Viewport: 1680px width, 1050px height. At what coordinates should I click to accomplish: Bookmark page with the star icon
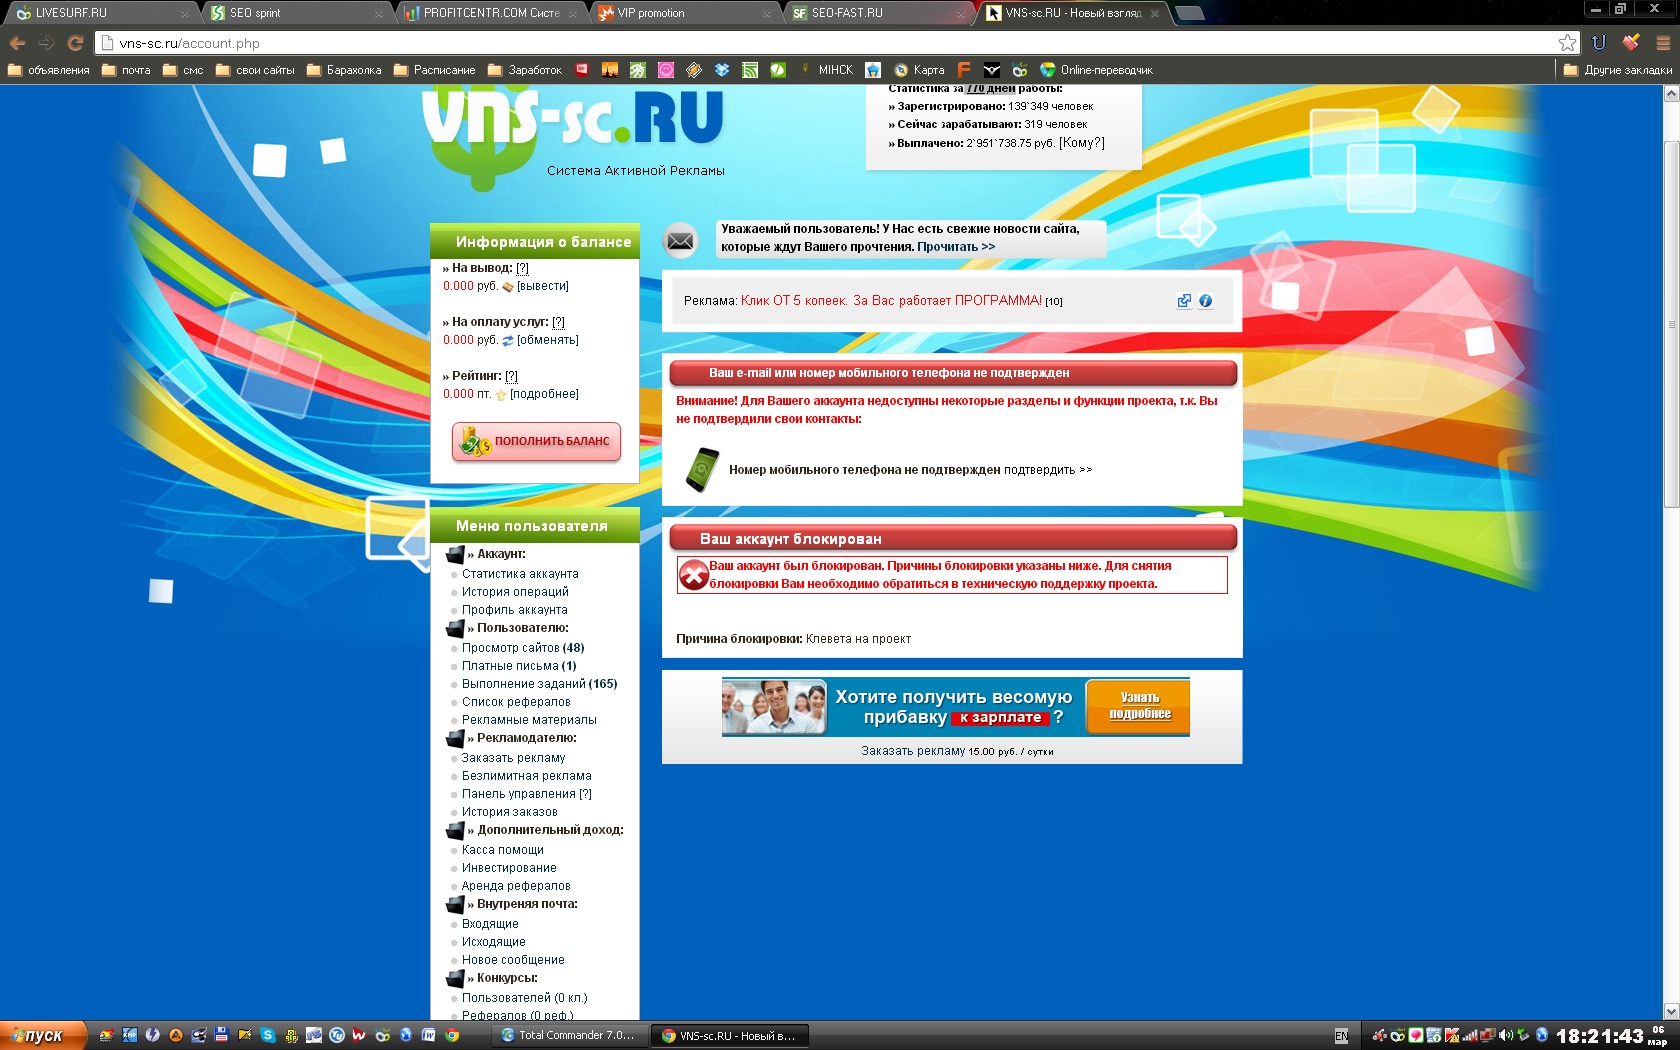pyautogui.click(x=1567, y=43)
